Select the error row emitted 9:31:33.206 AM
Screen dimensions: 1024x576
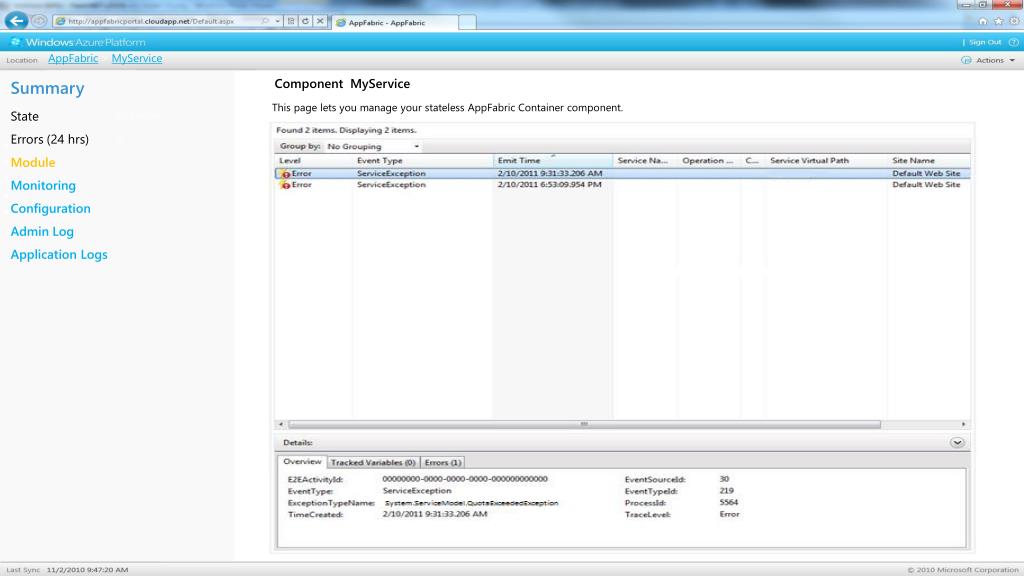[622, 174]
